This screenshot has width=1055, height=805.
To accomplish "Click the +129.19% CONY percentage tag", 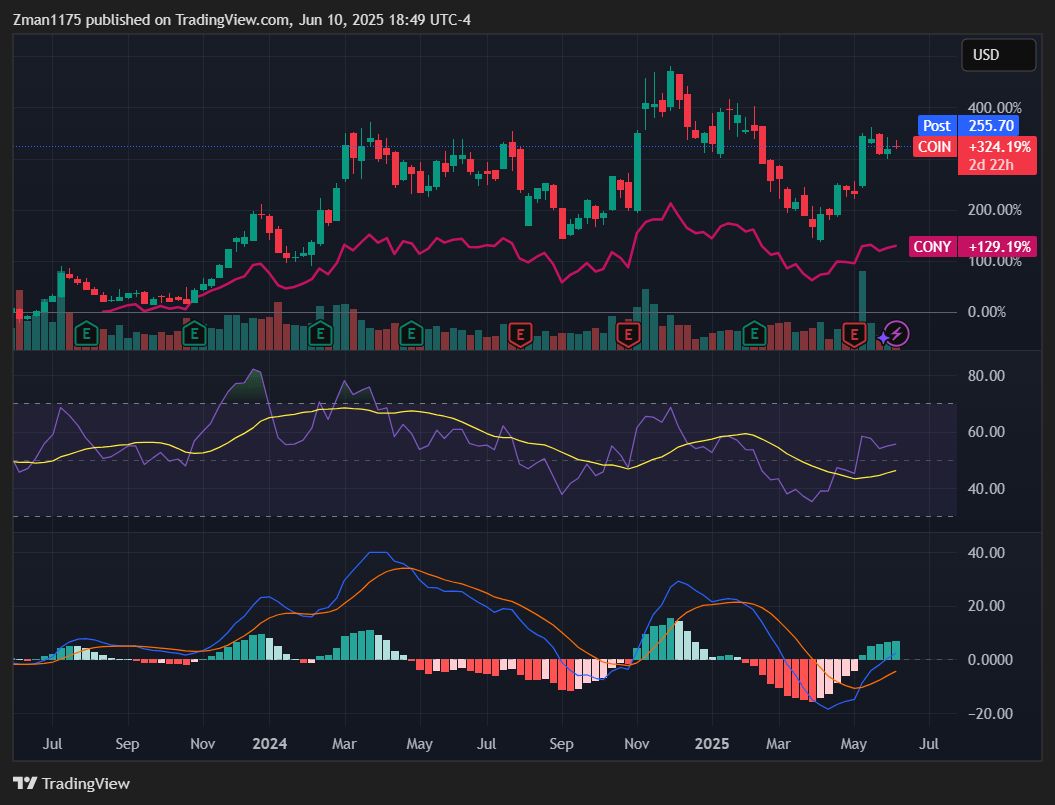I will point(998,247).
